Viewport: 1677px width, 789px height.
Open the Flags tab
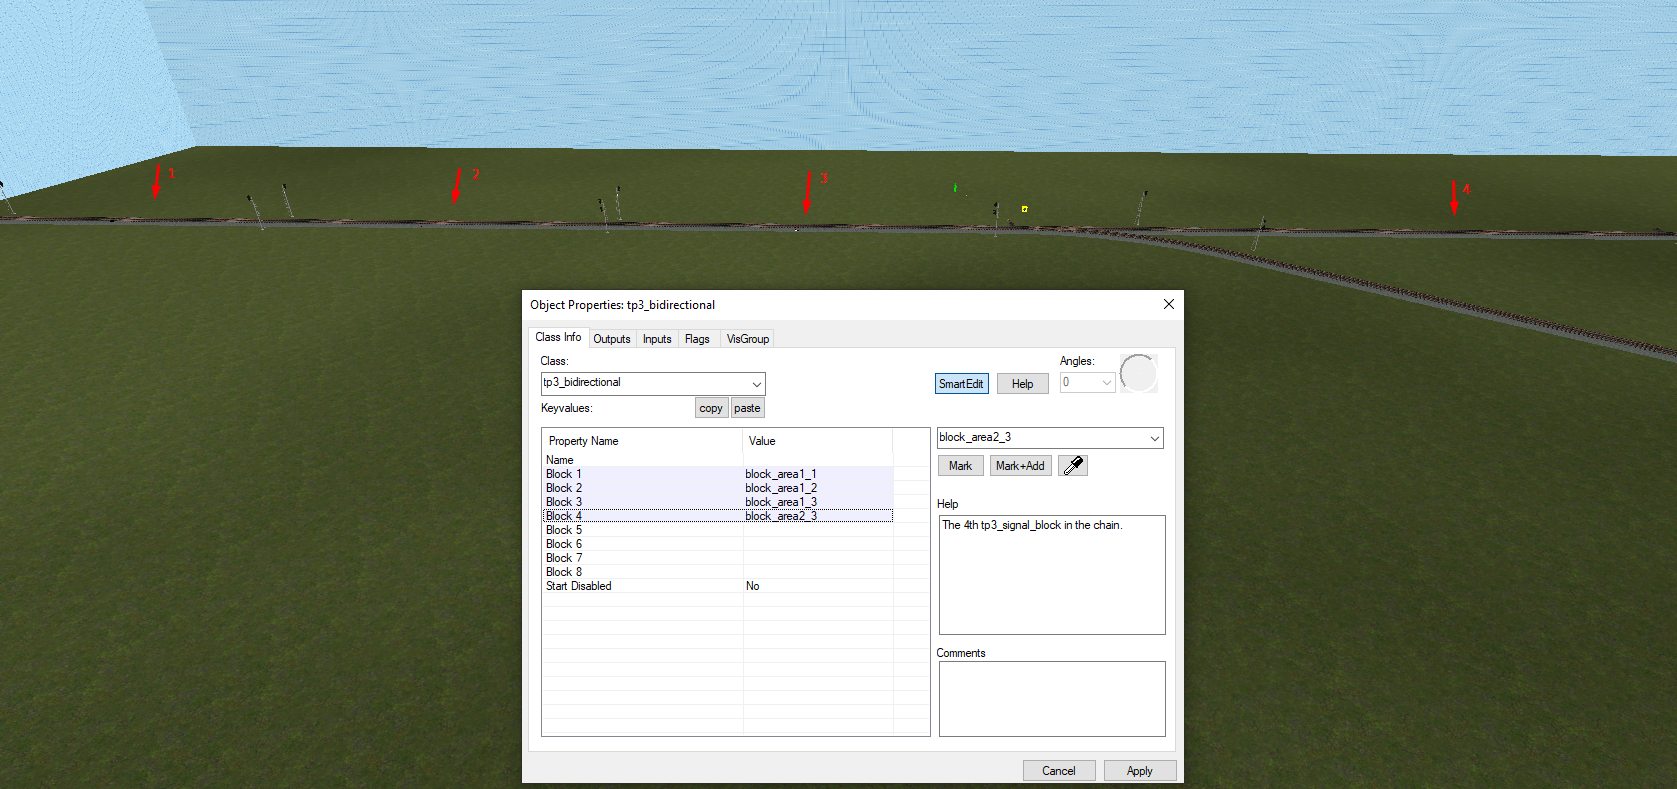coord(697,339)
